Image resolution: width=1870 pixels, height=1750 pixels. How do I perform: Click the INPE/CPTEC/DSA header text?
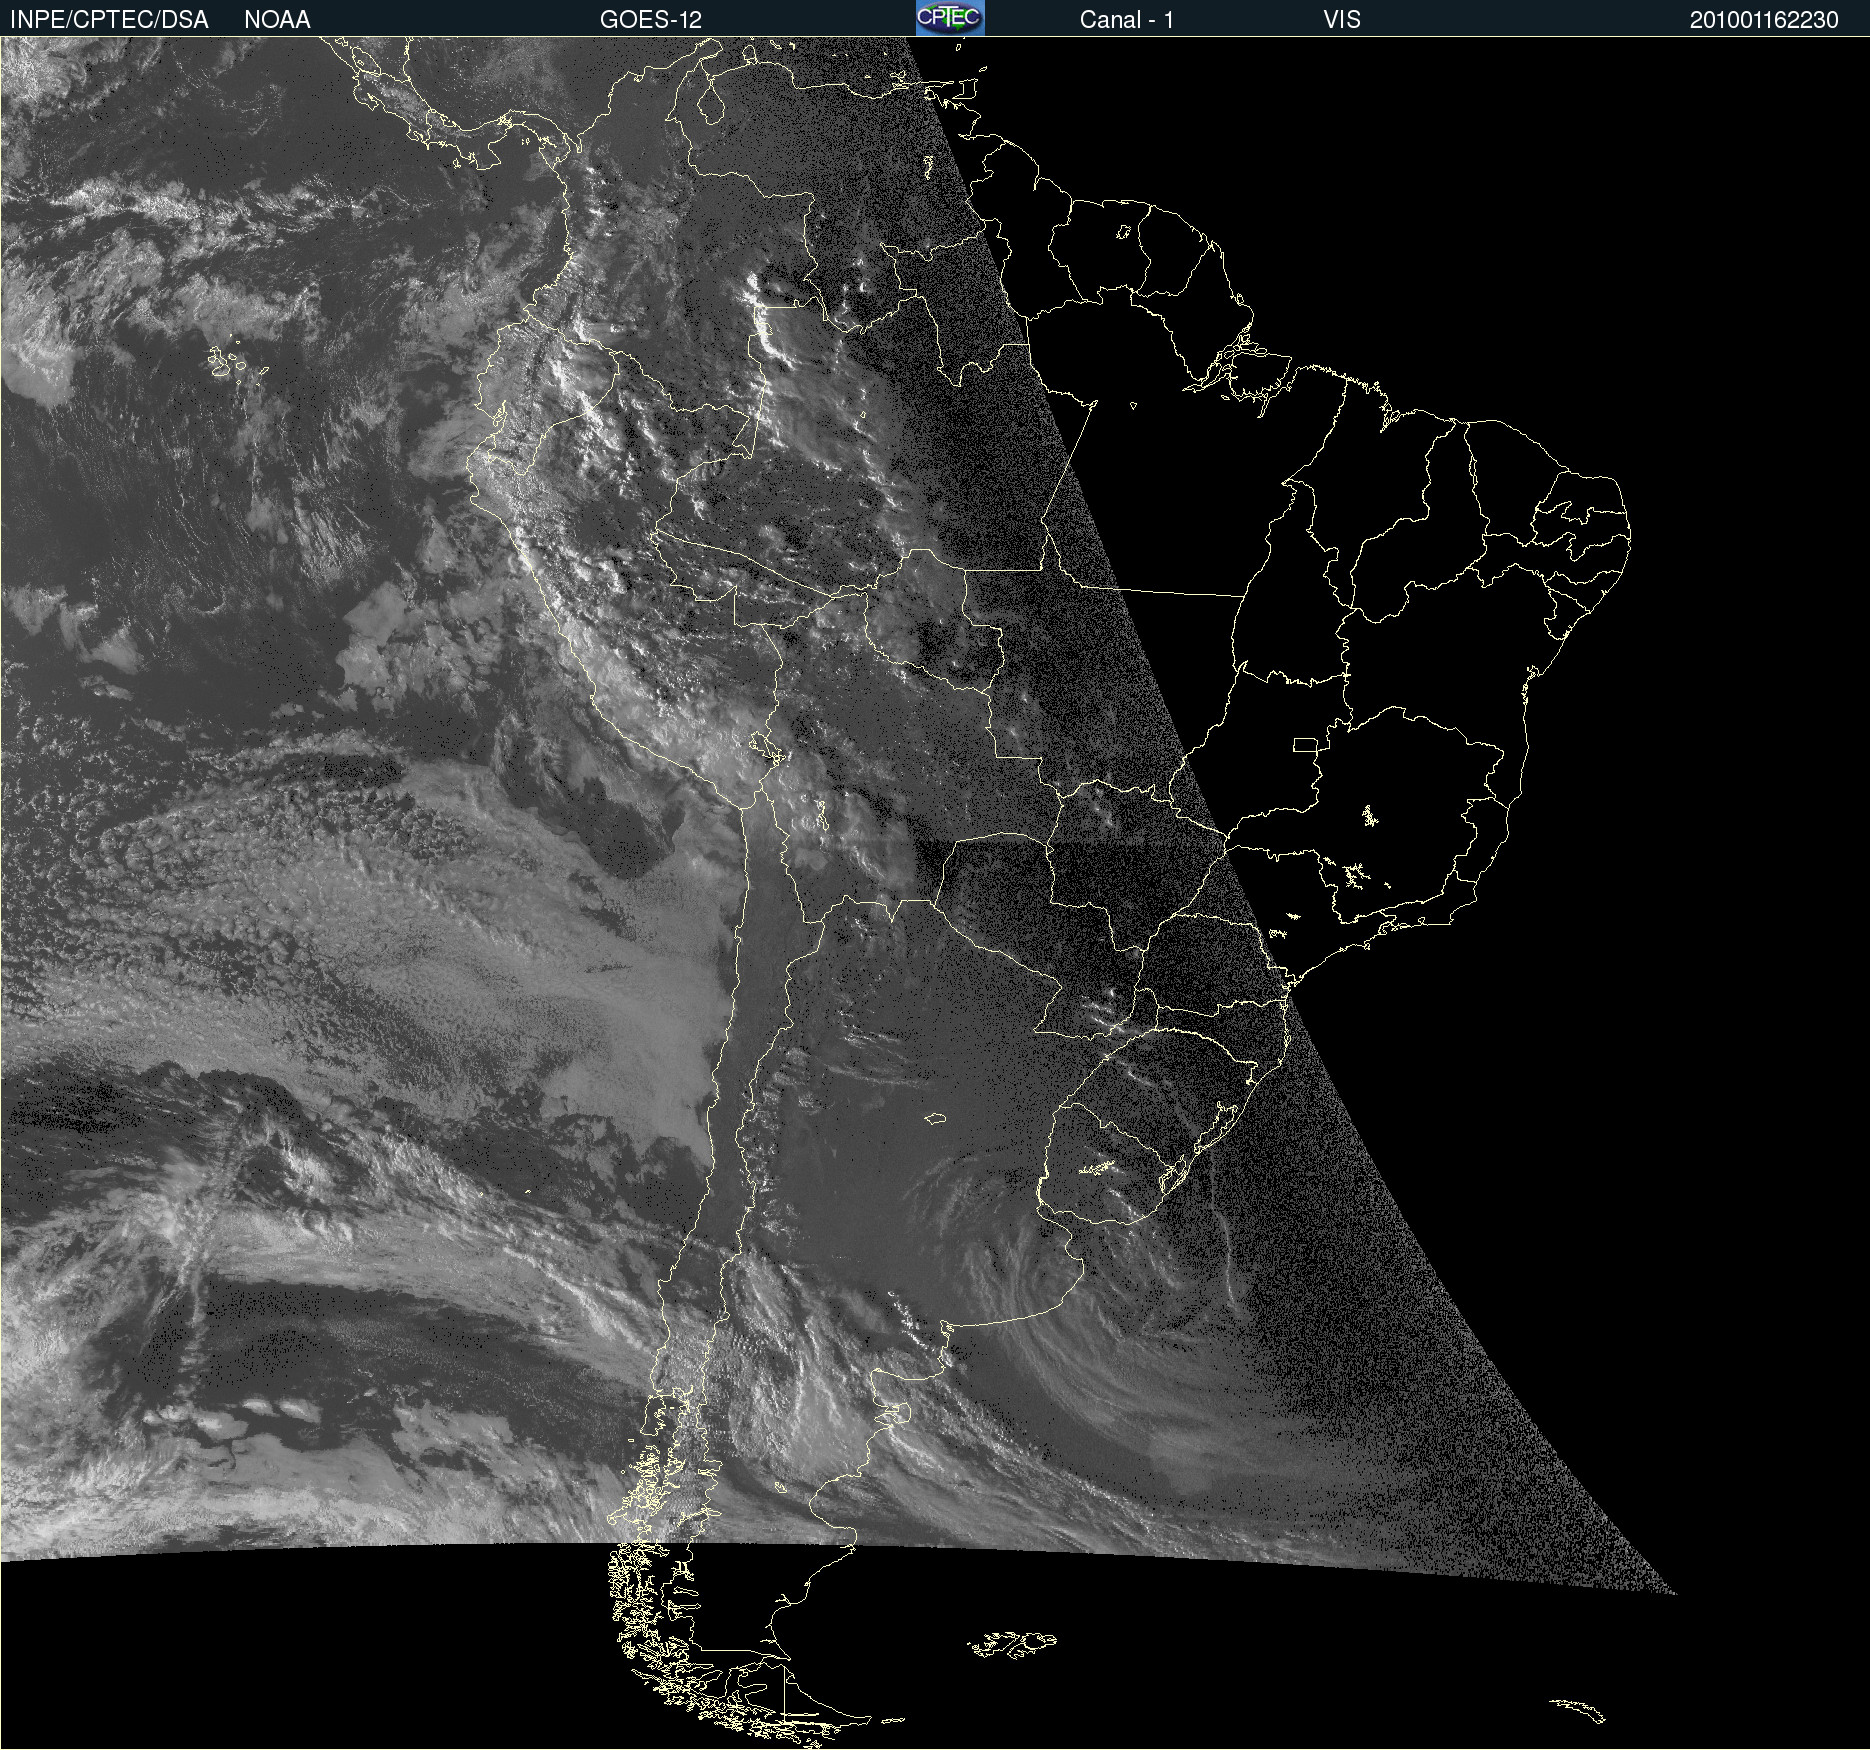(x=109, y=20)
